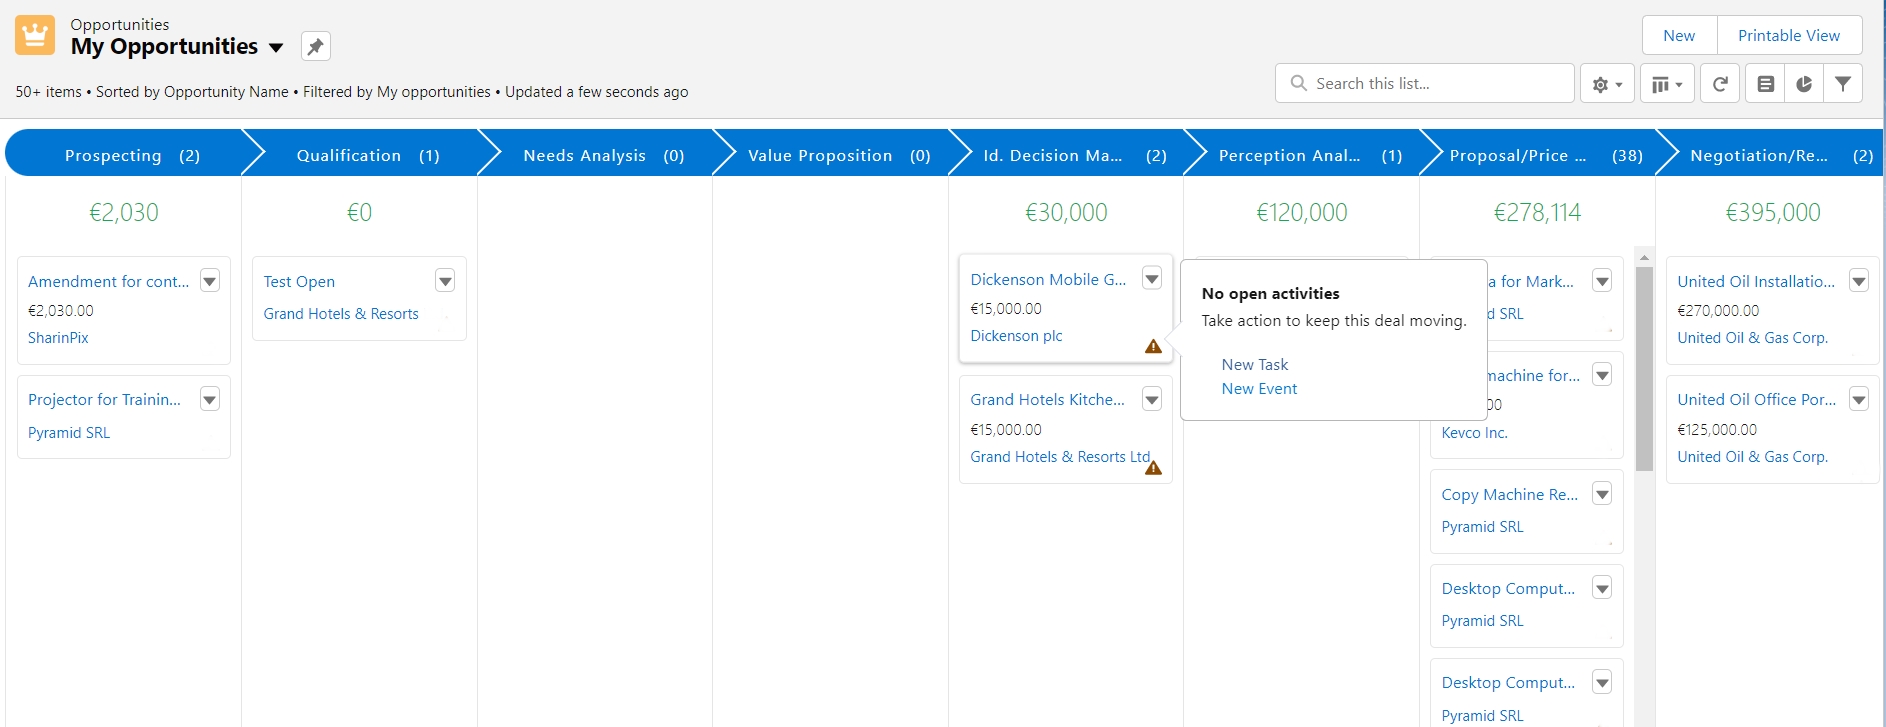Image resolution: width=1886 pixels, height=727 pixels.
Task: Refresh the opportunities list
Action: (1720, 84)
